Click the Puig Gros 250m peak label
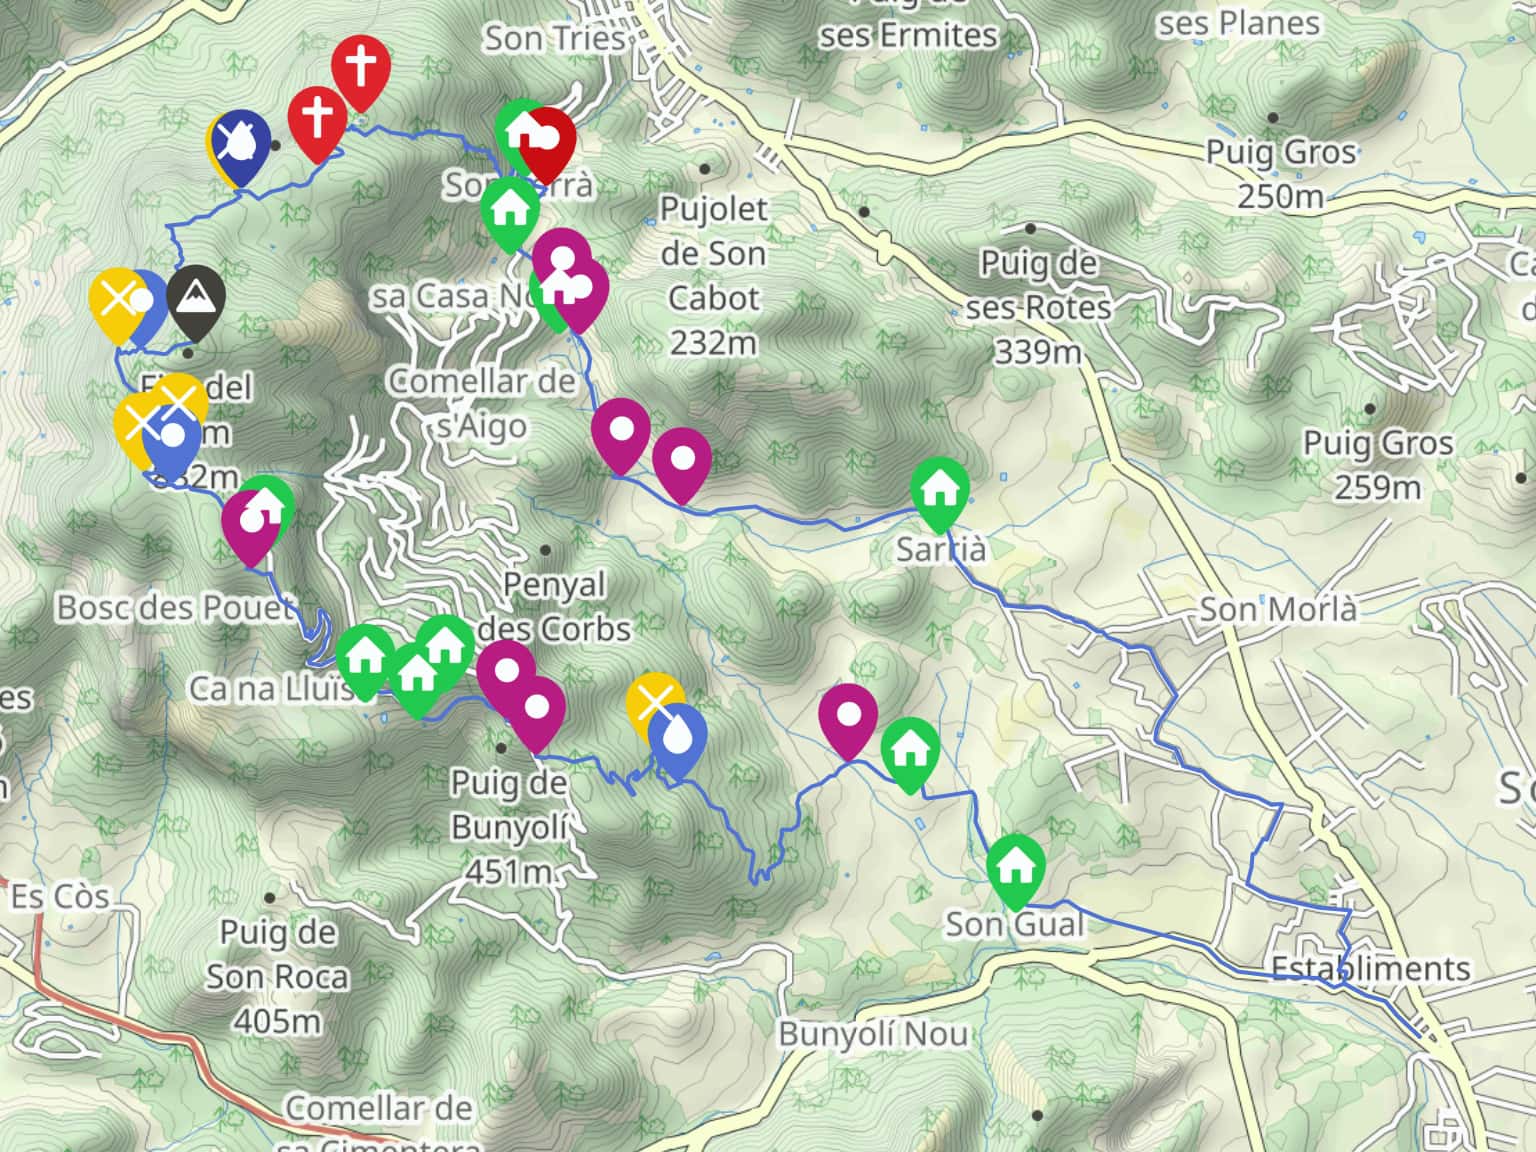This screenshot has height=1152, width=1536. (1280, 174)
